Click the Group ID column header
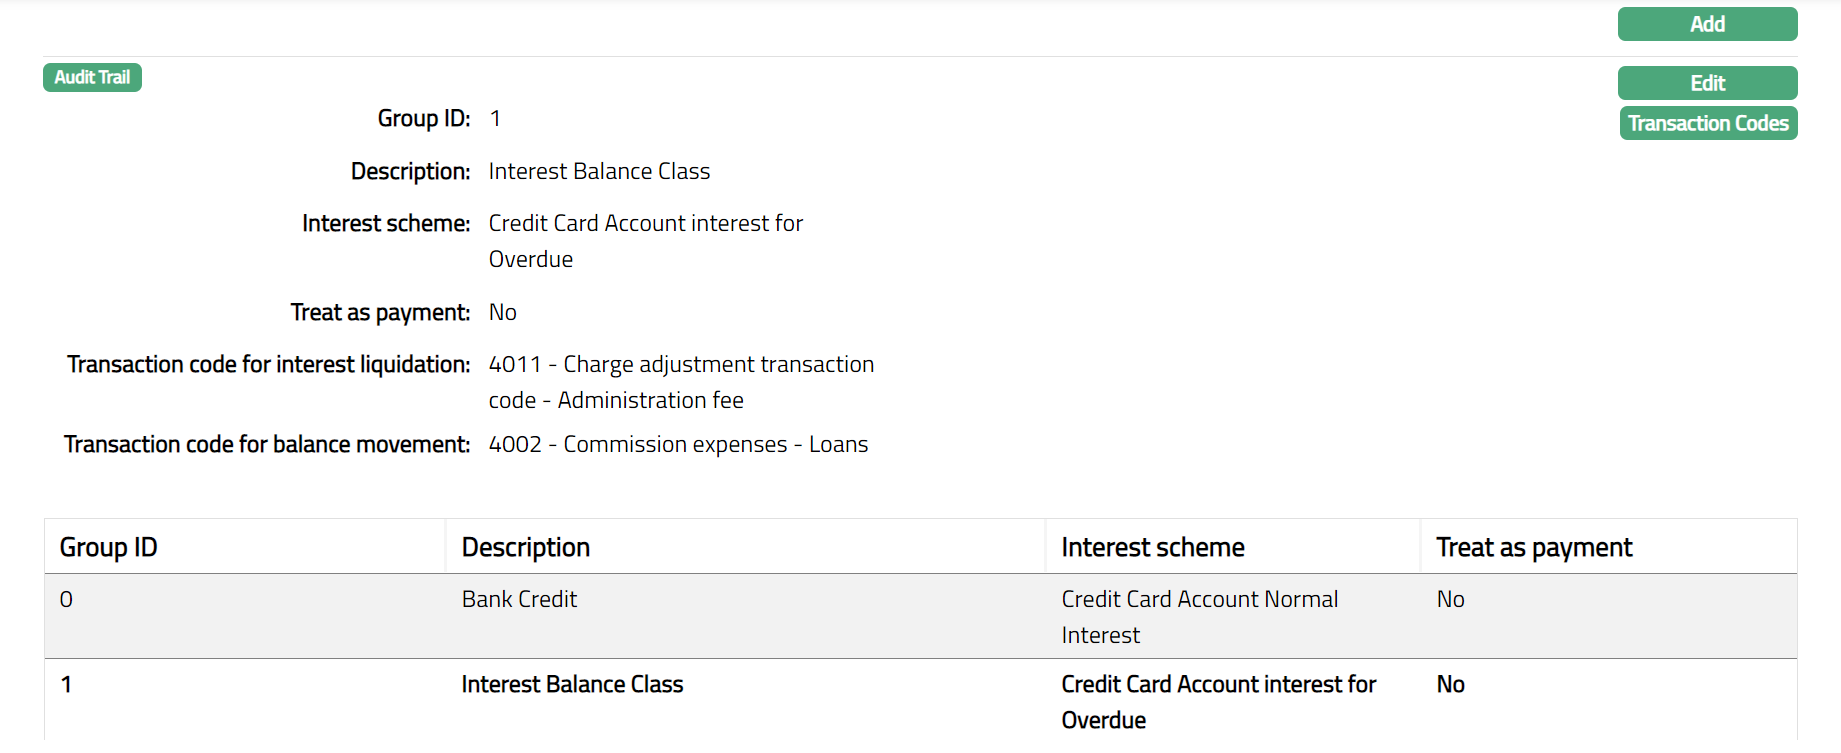Screen dimensions: 1841x753 [x=108, y=547]
